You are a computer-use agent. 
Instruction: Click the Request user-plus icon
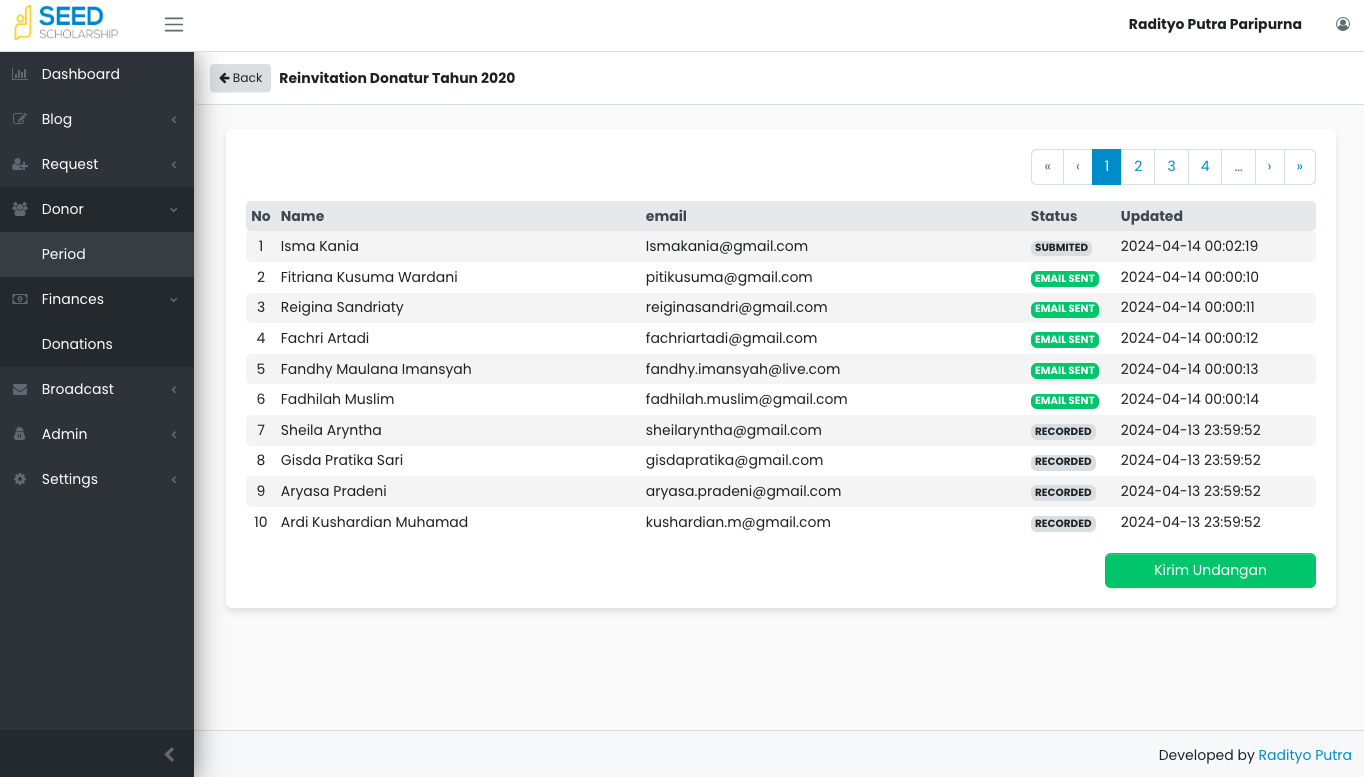tap(20, 164)
